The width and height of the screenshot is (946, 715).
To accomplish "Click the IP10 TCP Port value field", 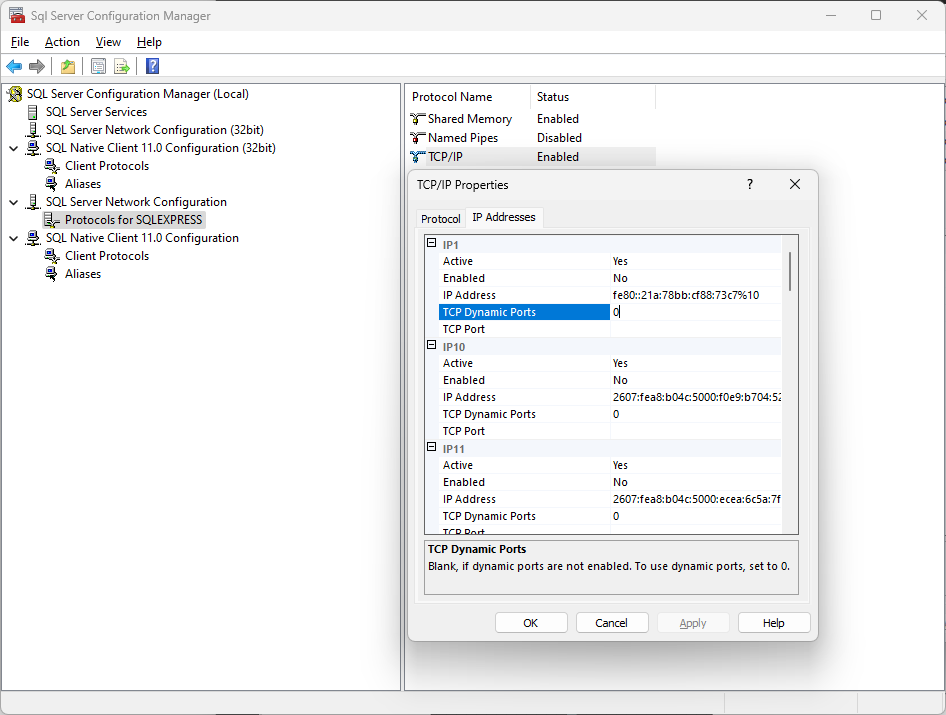I will pos(696,431).
